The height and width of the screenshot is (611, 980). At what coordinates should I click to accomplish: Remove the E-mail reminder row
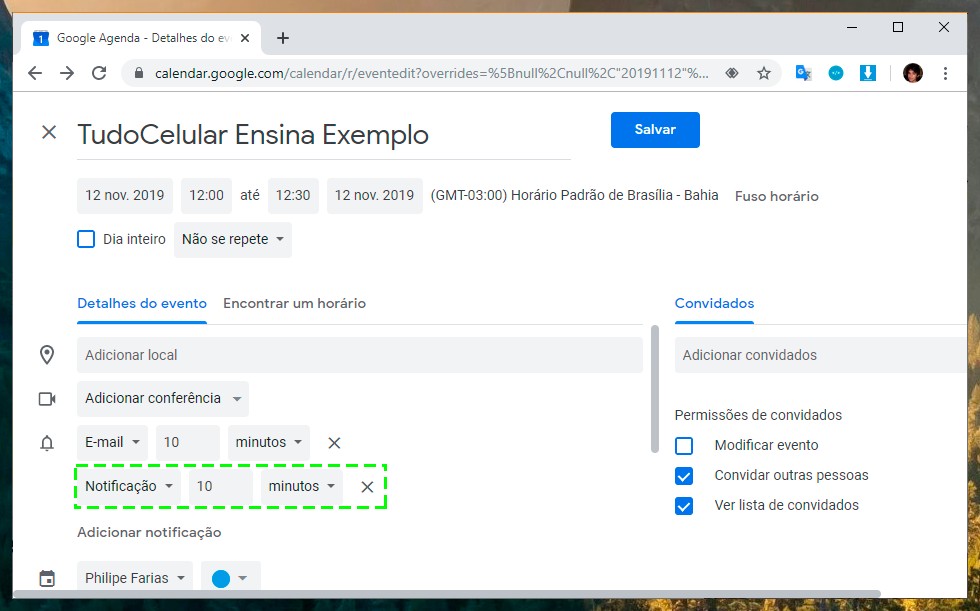335,443
